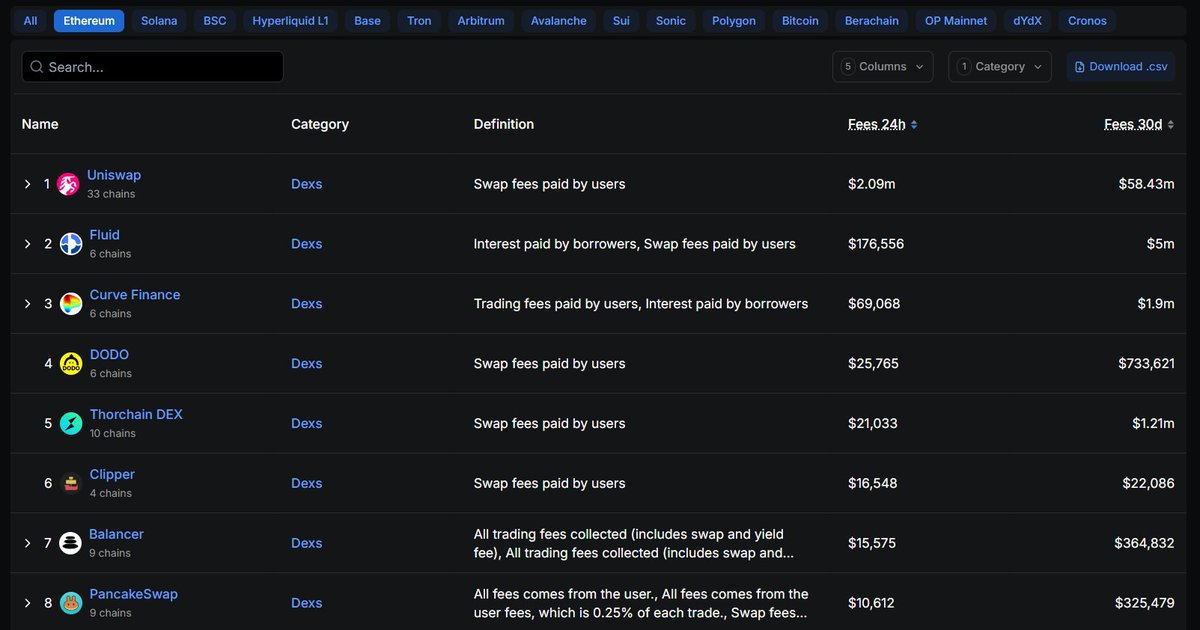Select the All chains tab
The width and height of the screenshot is (1200, 630).
point(31,21)
